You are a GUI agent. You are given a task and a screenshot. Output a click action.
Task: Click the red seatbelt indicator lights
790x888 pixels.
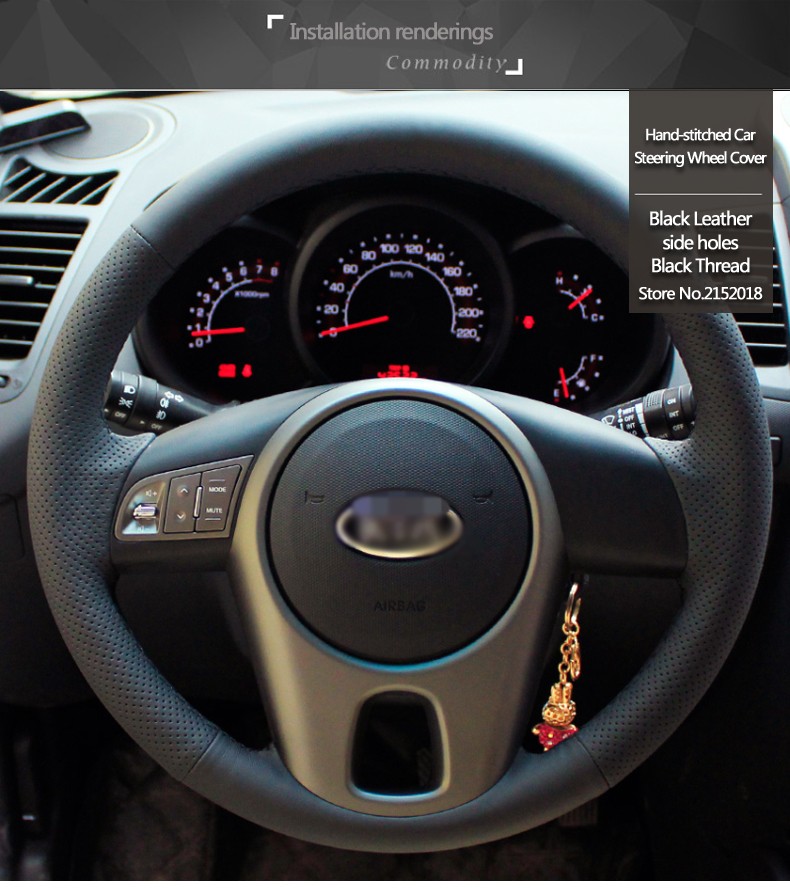(235, 371)
